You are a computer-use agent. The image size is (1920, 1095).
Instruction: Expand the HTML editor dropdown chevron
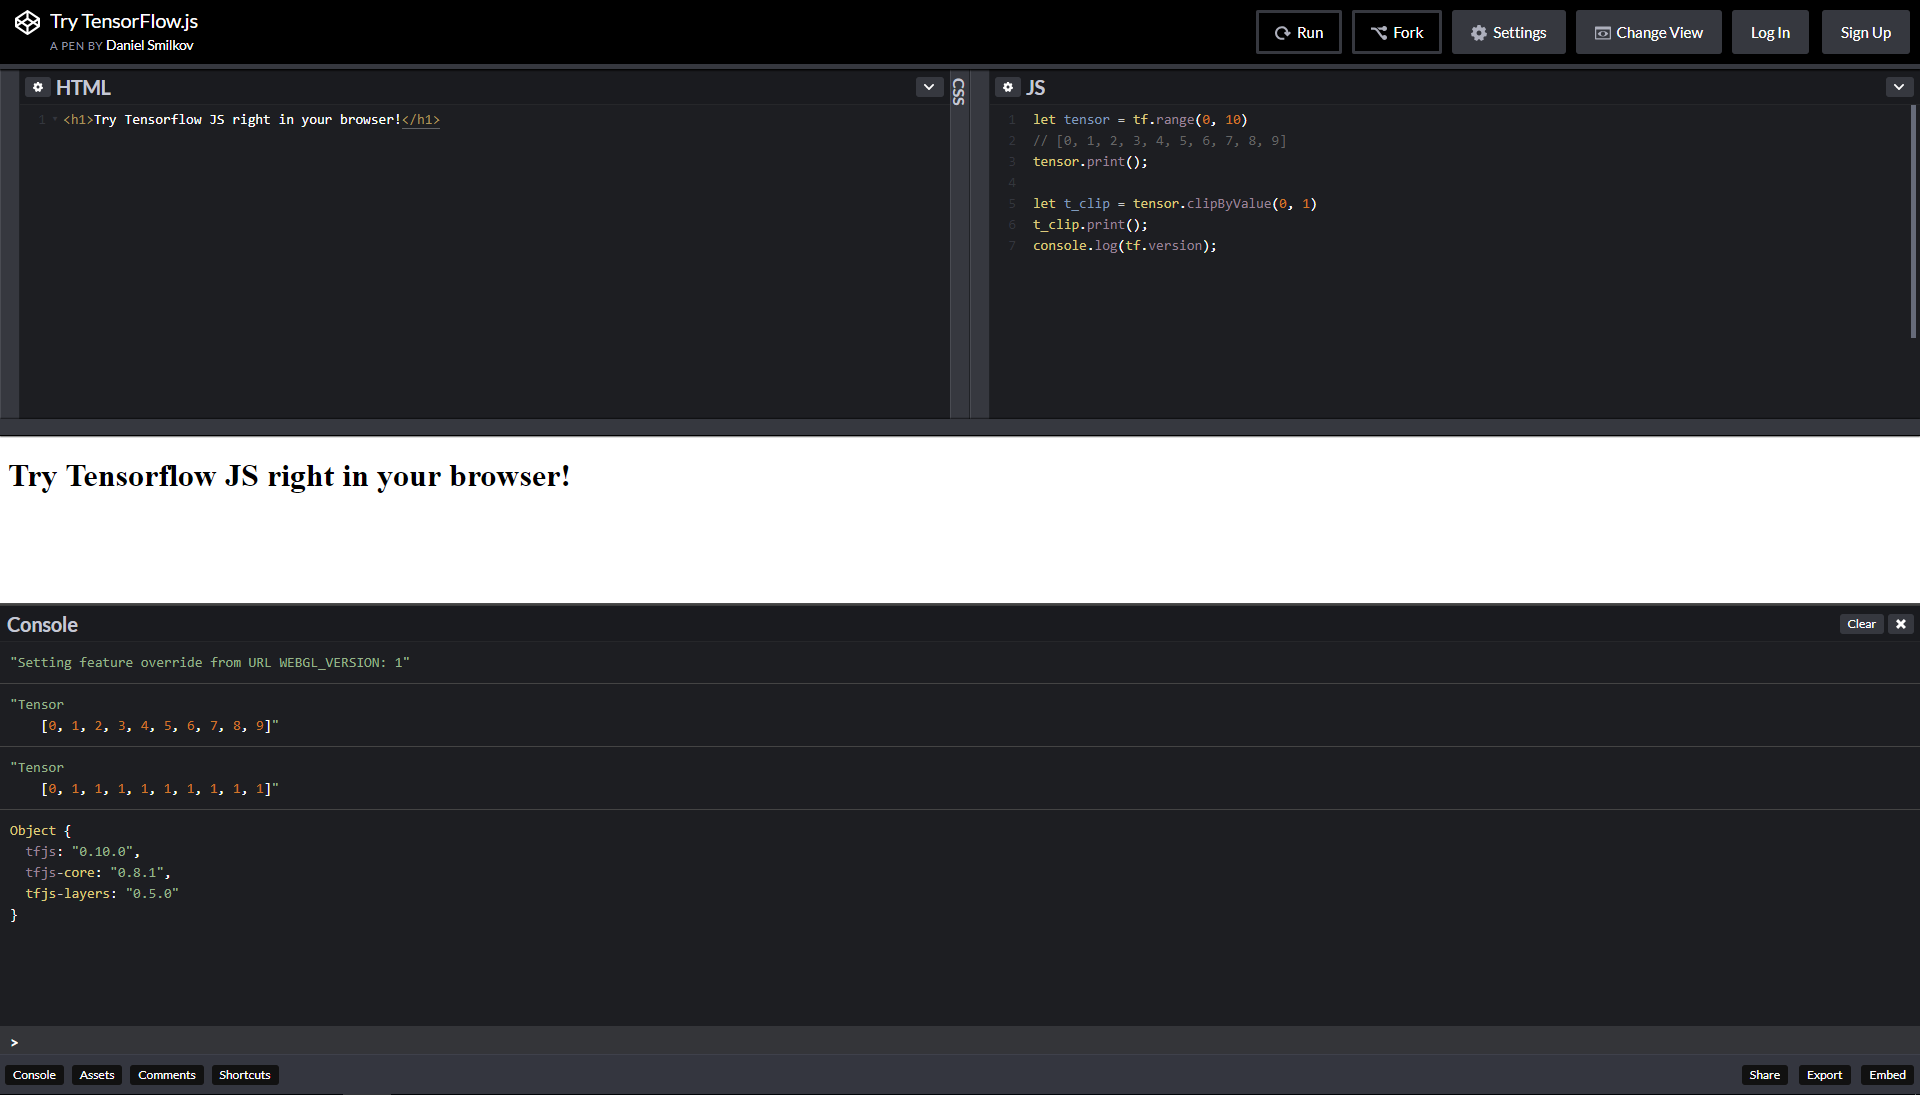point(929,87)
